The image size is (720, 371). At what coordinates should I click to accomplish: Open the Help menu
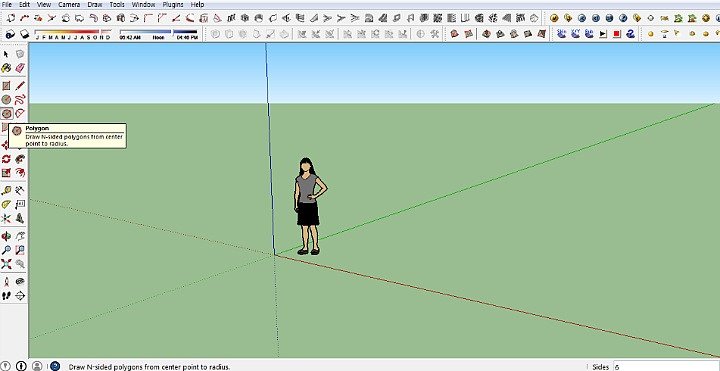point(197,5)
